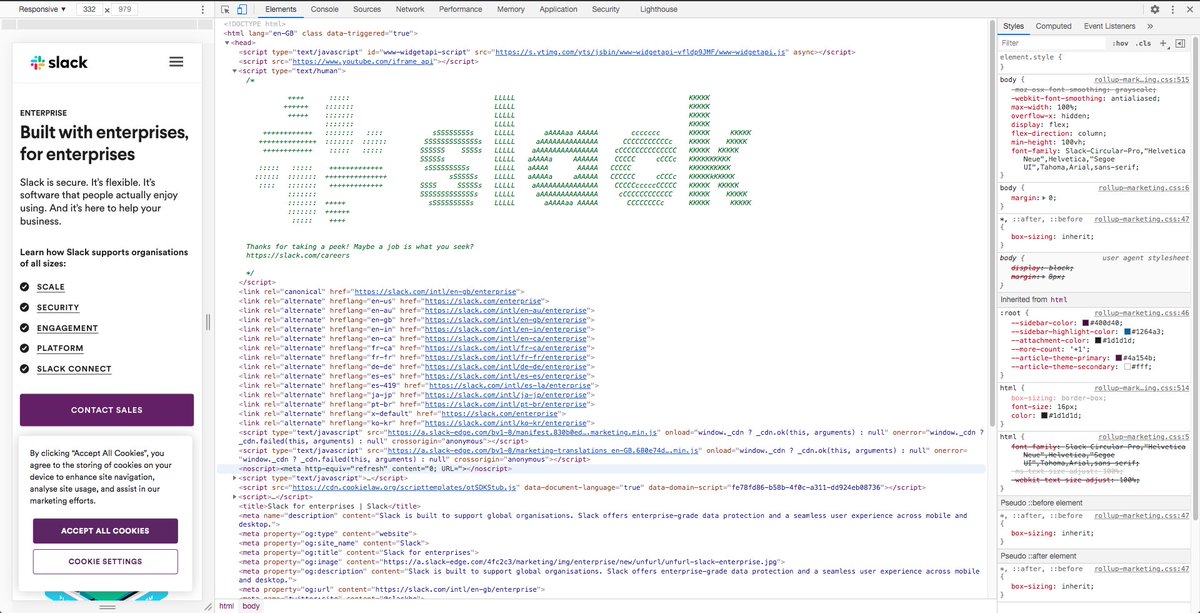Image resolution: width=1200 pixels, height=613 pixels.
Task: Select the html breadcrumb at bottom
Action: tap(227, 606)
